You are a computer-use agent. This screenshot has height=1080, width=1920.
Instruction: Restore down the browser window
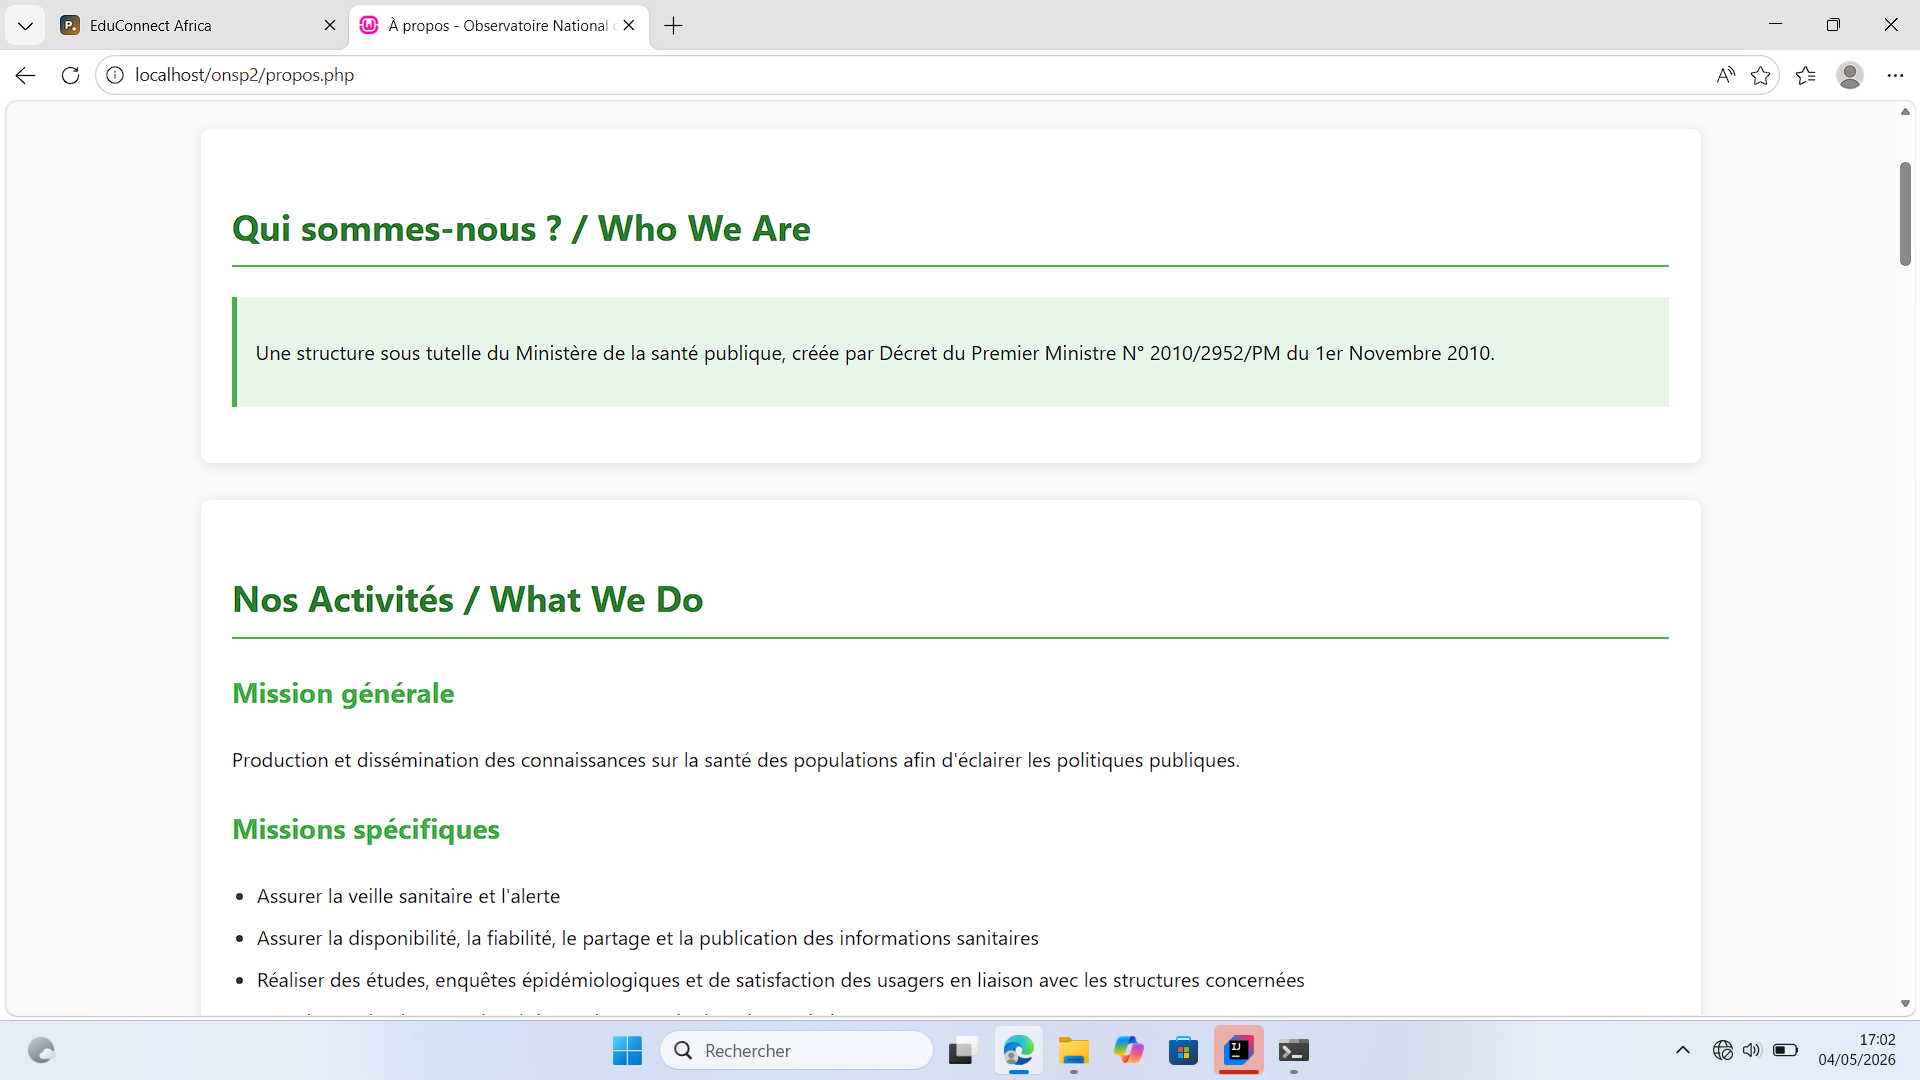[1833, 25]
